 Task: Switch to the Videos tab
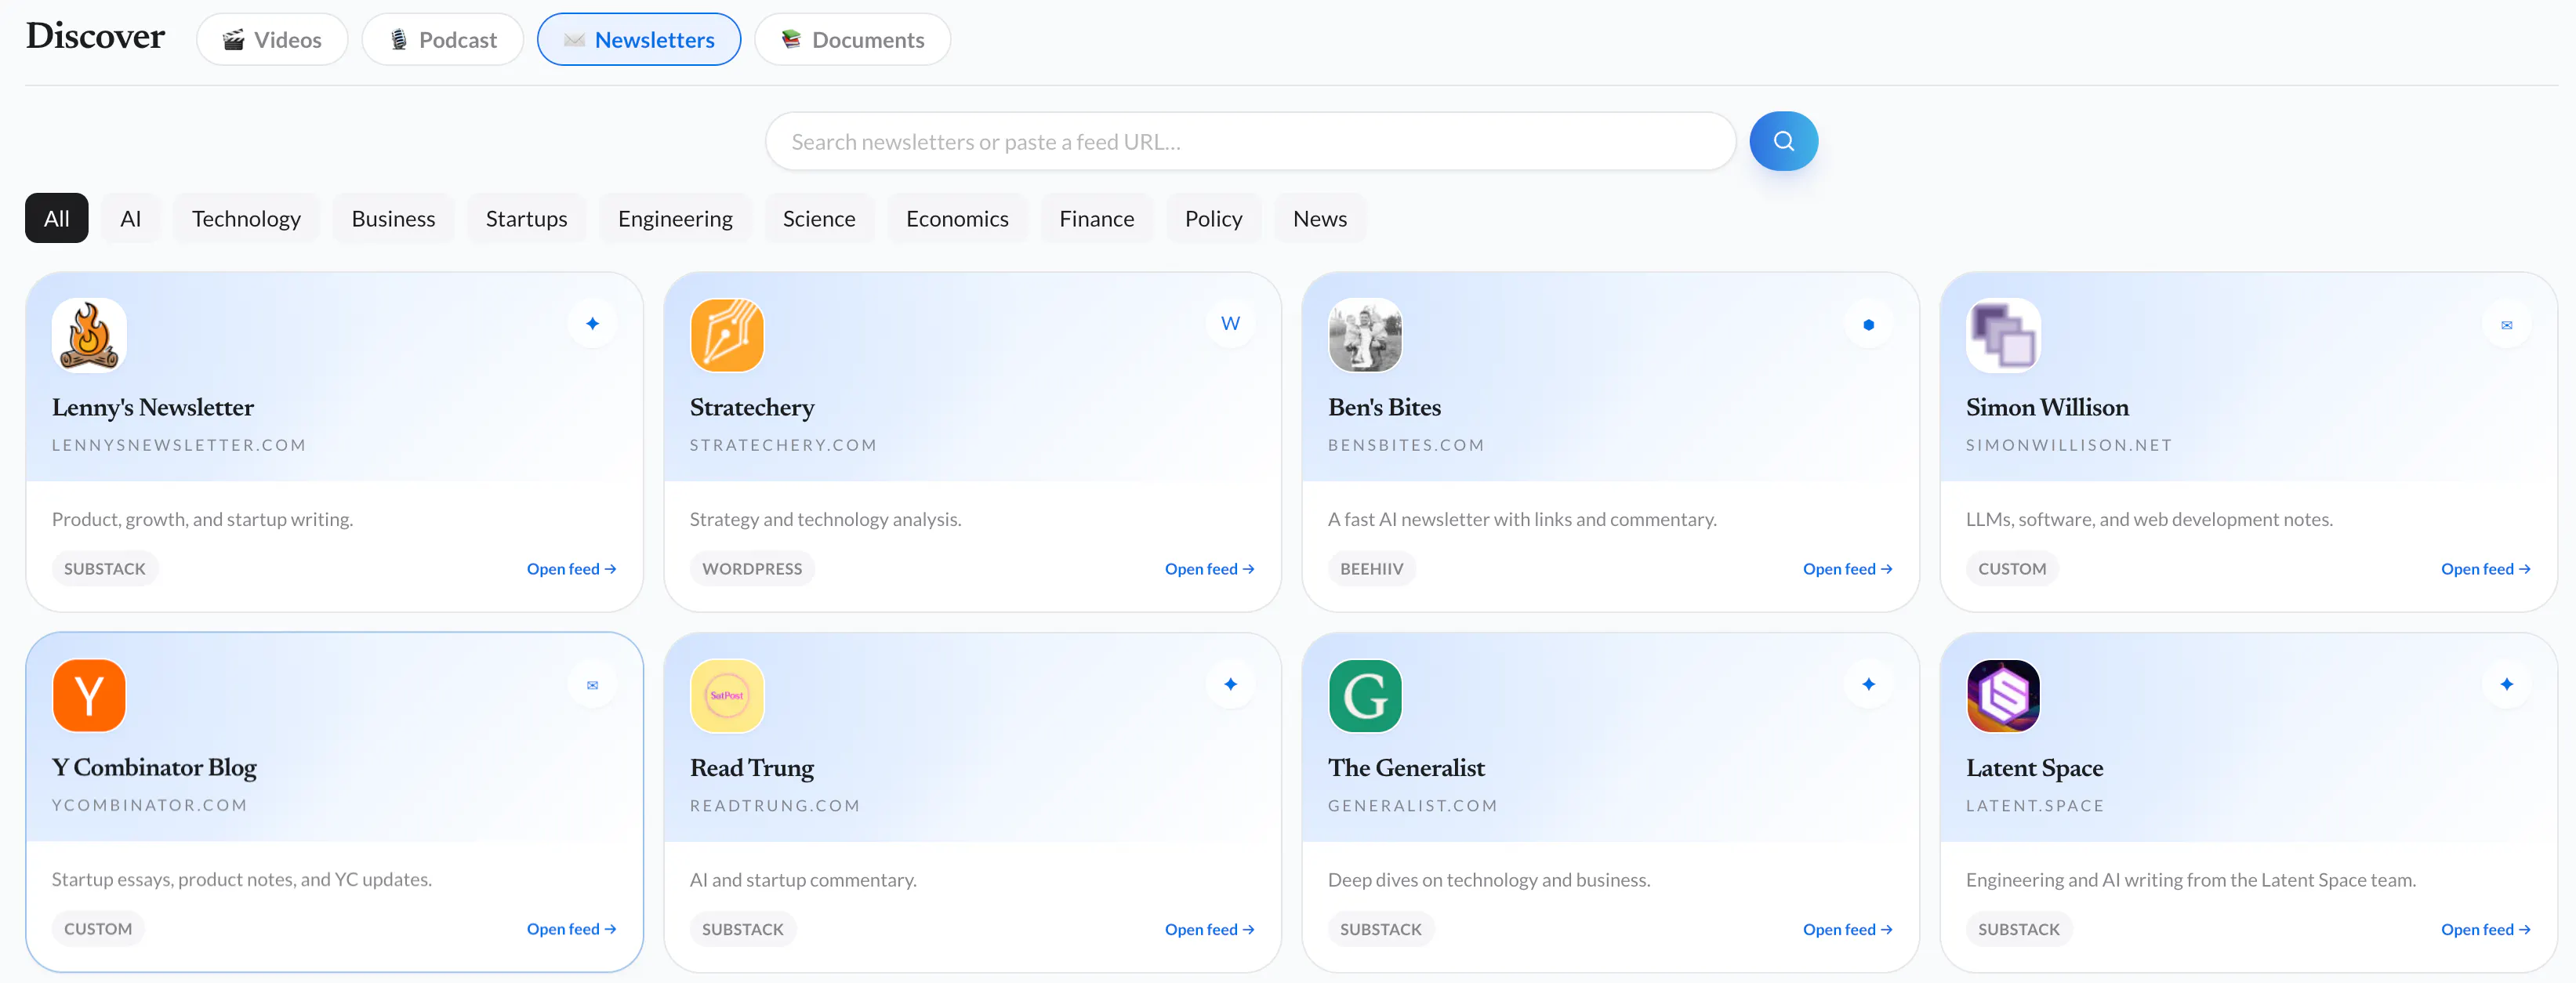coord(272,39)
